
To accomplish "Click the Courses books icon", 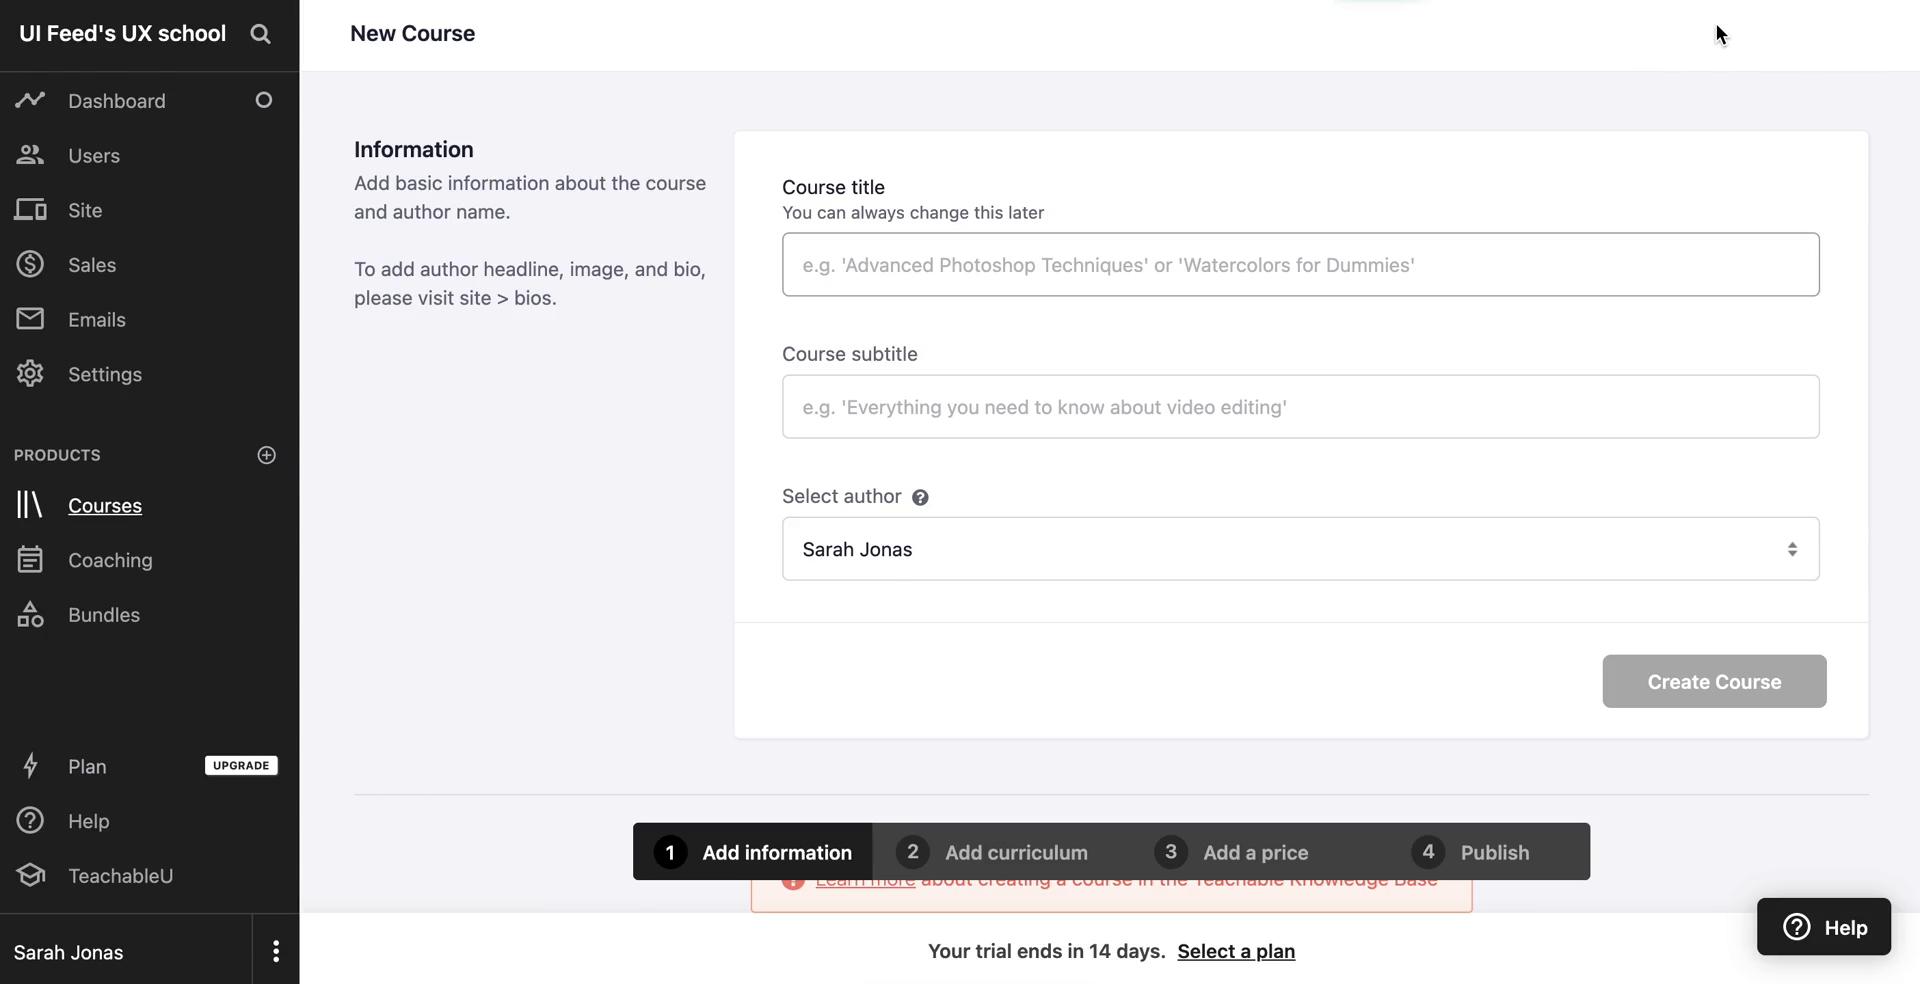I will point(30,505).
